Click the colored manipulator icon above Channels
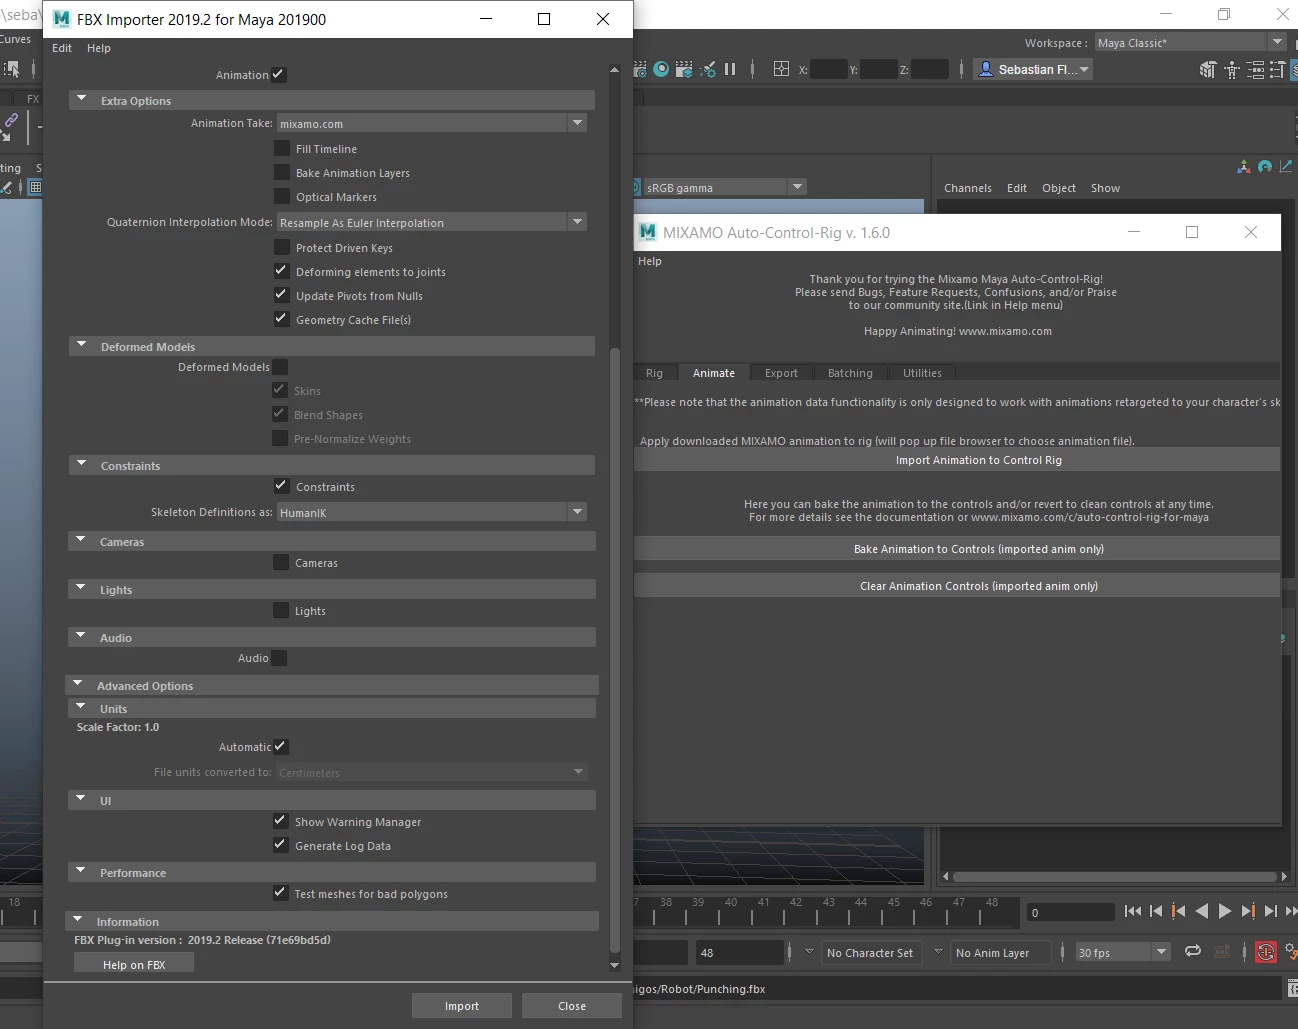This screenshot has height=1029, width=1298. point(1244,166)
